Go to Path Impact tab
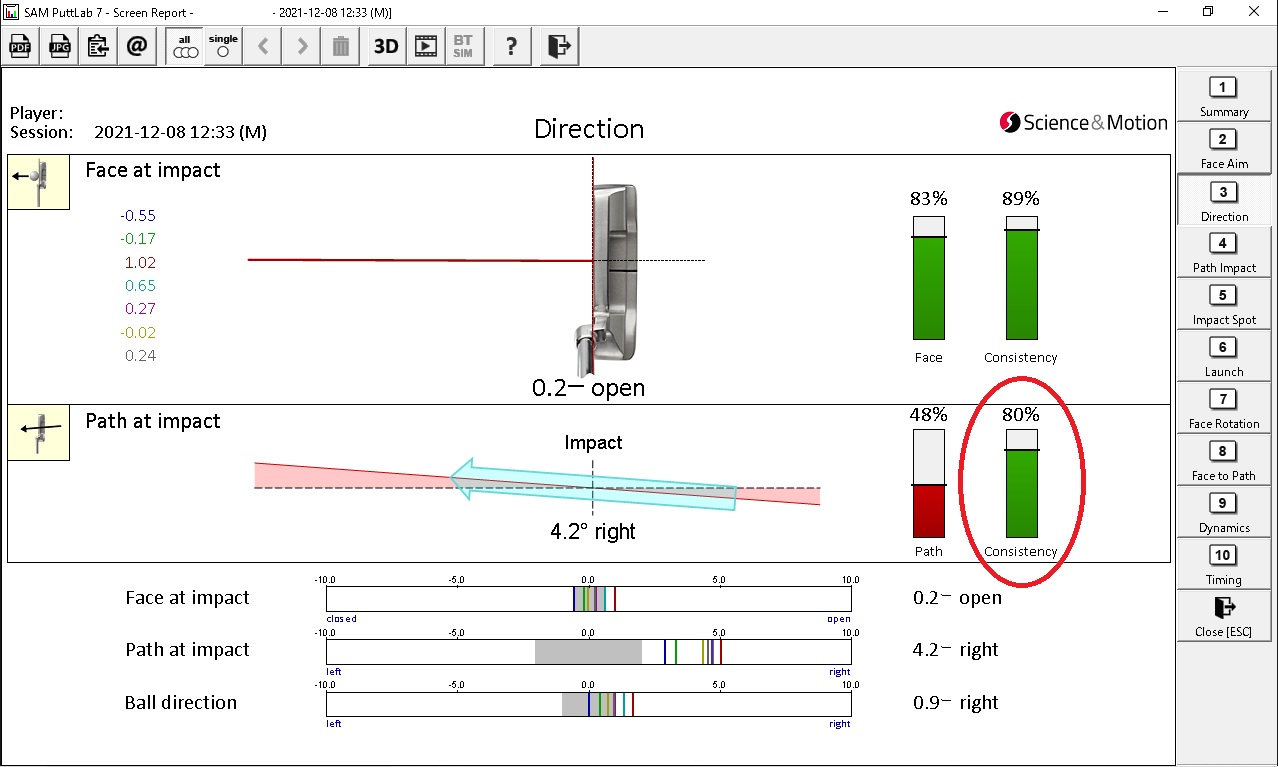The width and height of the screenshot is (1278, 767). click(x=1223, y=253)
